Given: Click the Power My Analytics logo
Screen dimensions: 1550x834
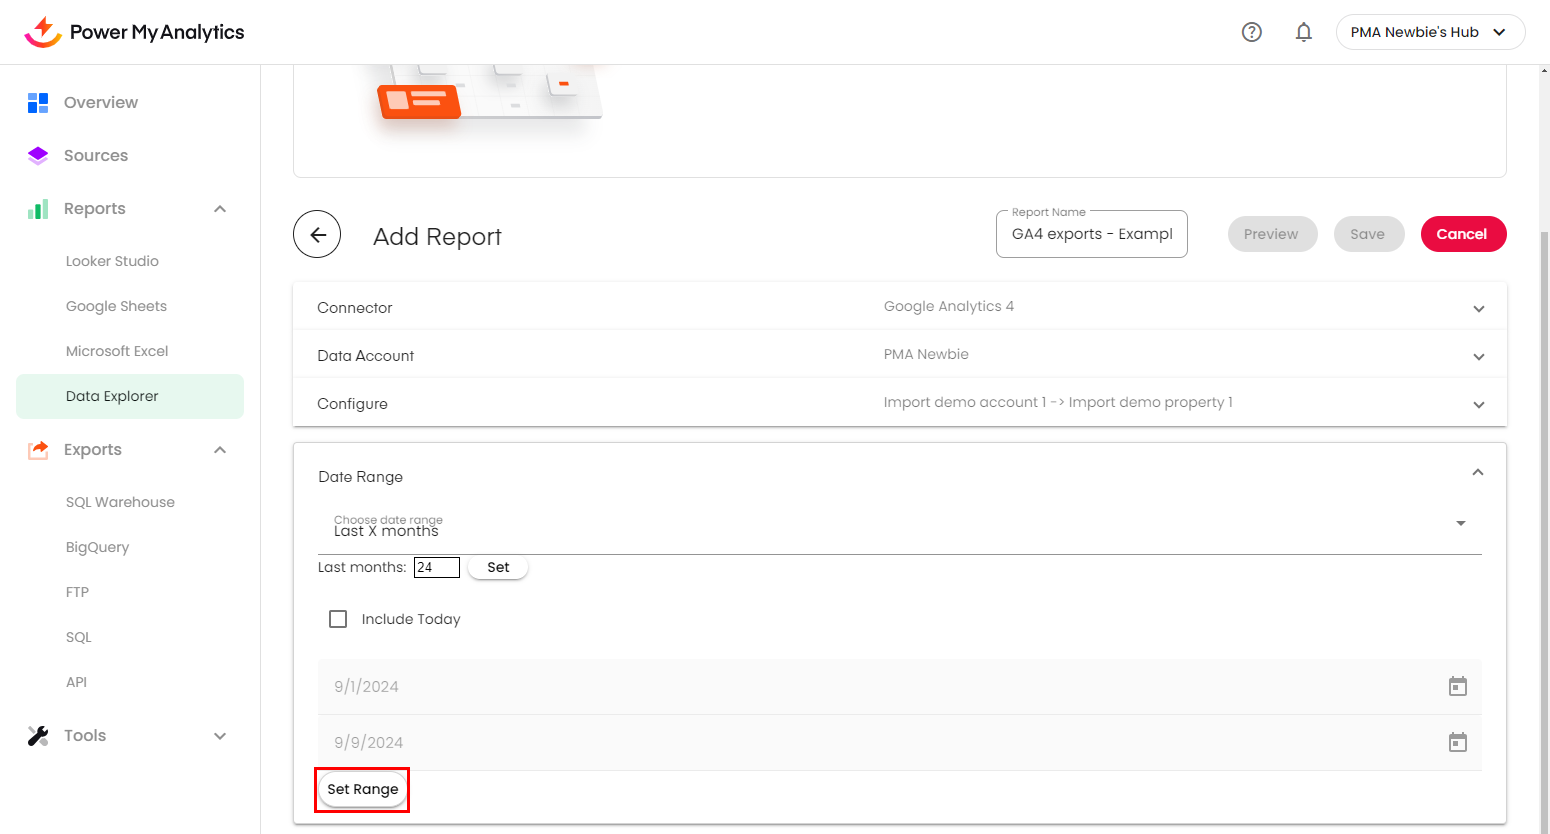Looking at the screenshot, I should (x=135, y=32).
